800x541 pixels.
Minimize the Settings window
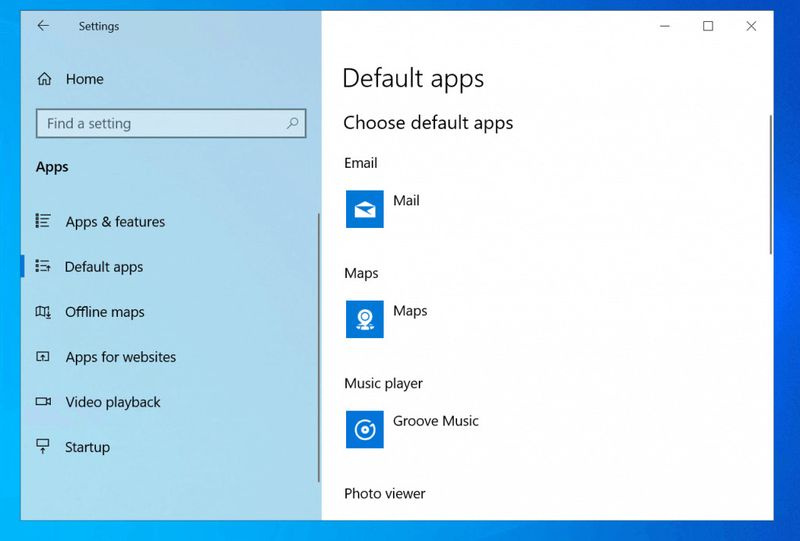(664, 26)
